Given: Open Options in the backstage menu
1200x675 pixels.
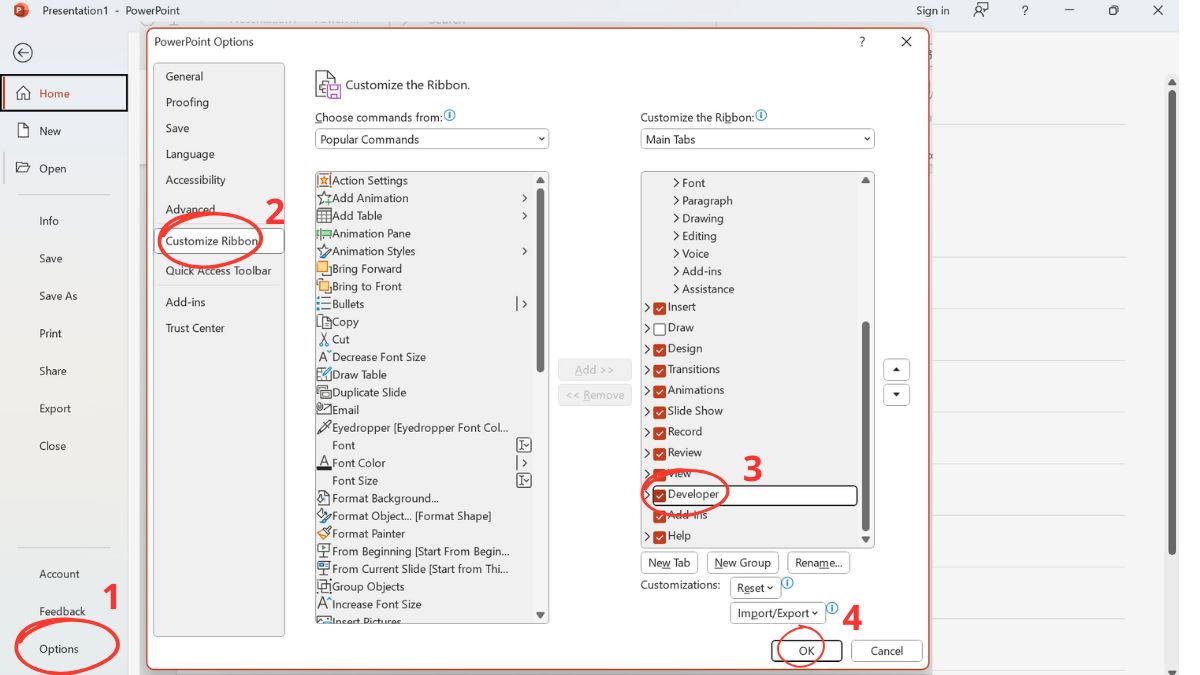Looking at the screenshot, I should pyautogui.click(x=59, y=649).
